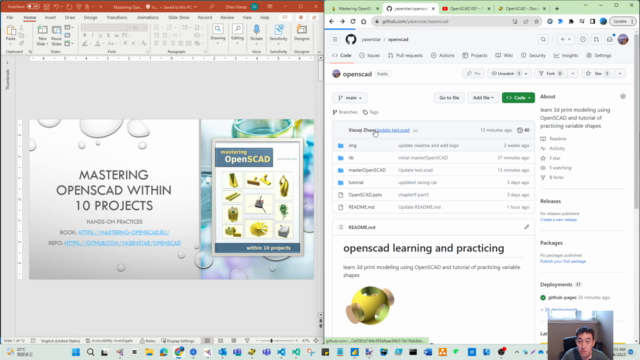Click GitHub pull requests header icon

(596, 39)
